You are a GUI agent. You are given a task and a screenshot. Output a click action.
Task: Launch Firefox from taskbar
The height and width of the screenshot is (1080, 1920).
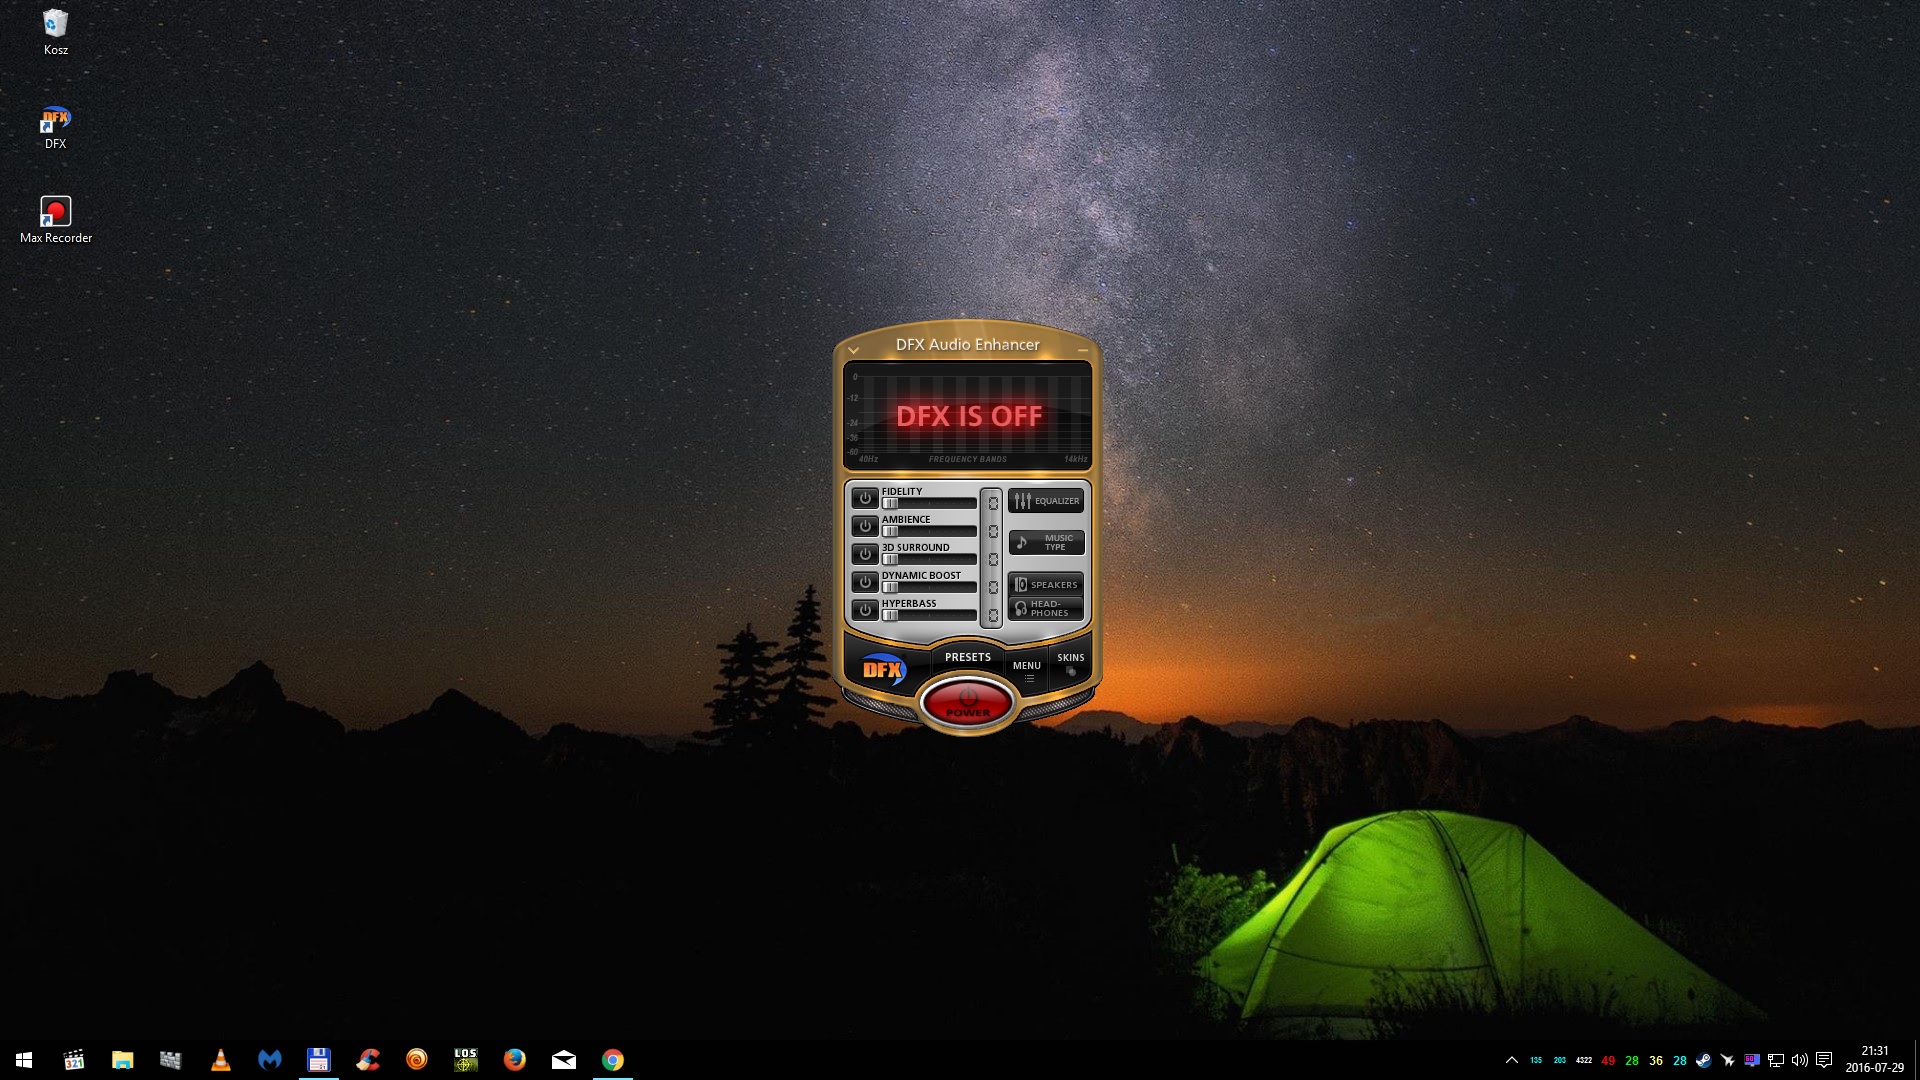[514, 1060]
